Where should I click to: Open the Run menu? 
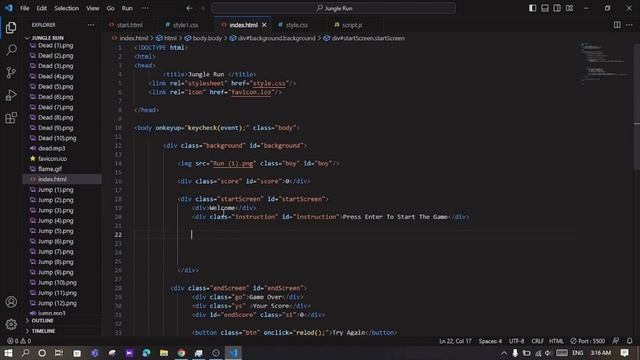127,8
